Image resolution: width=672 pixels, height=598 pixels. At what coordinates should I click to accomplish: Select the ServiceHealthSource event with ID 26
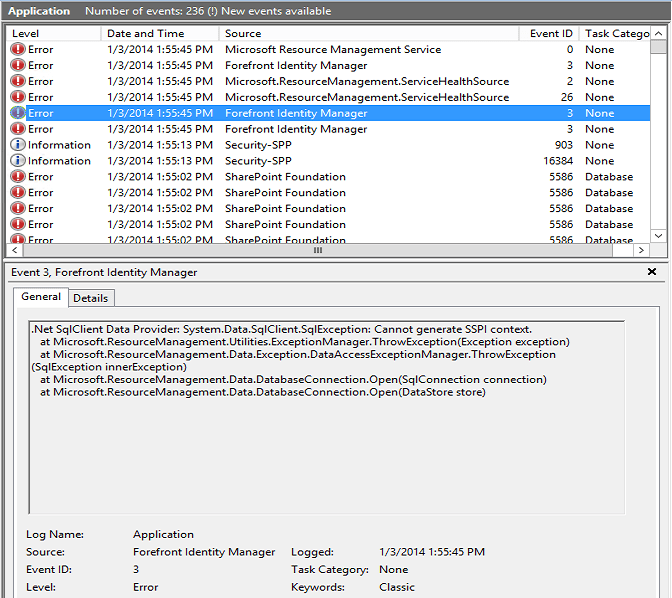pyautogui.click(x=329, y=97)
